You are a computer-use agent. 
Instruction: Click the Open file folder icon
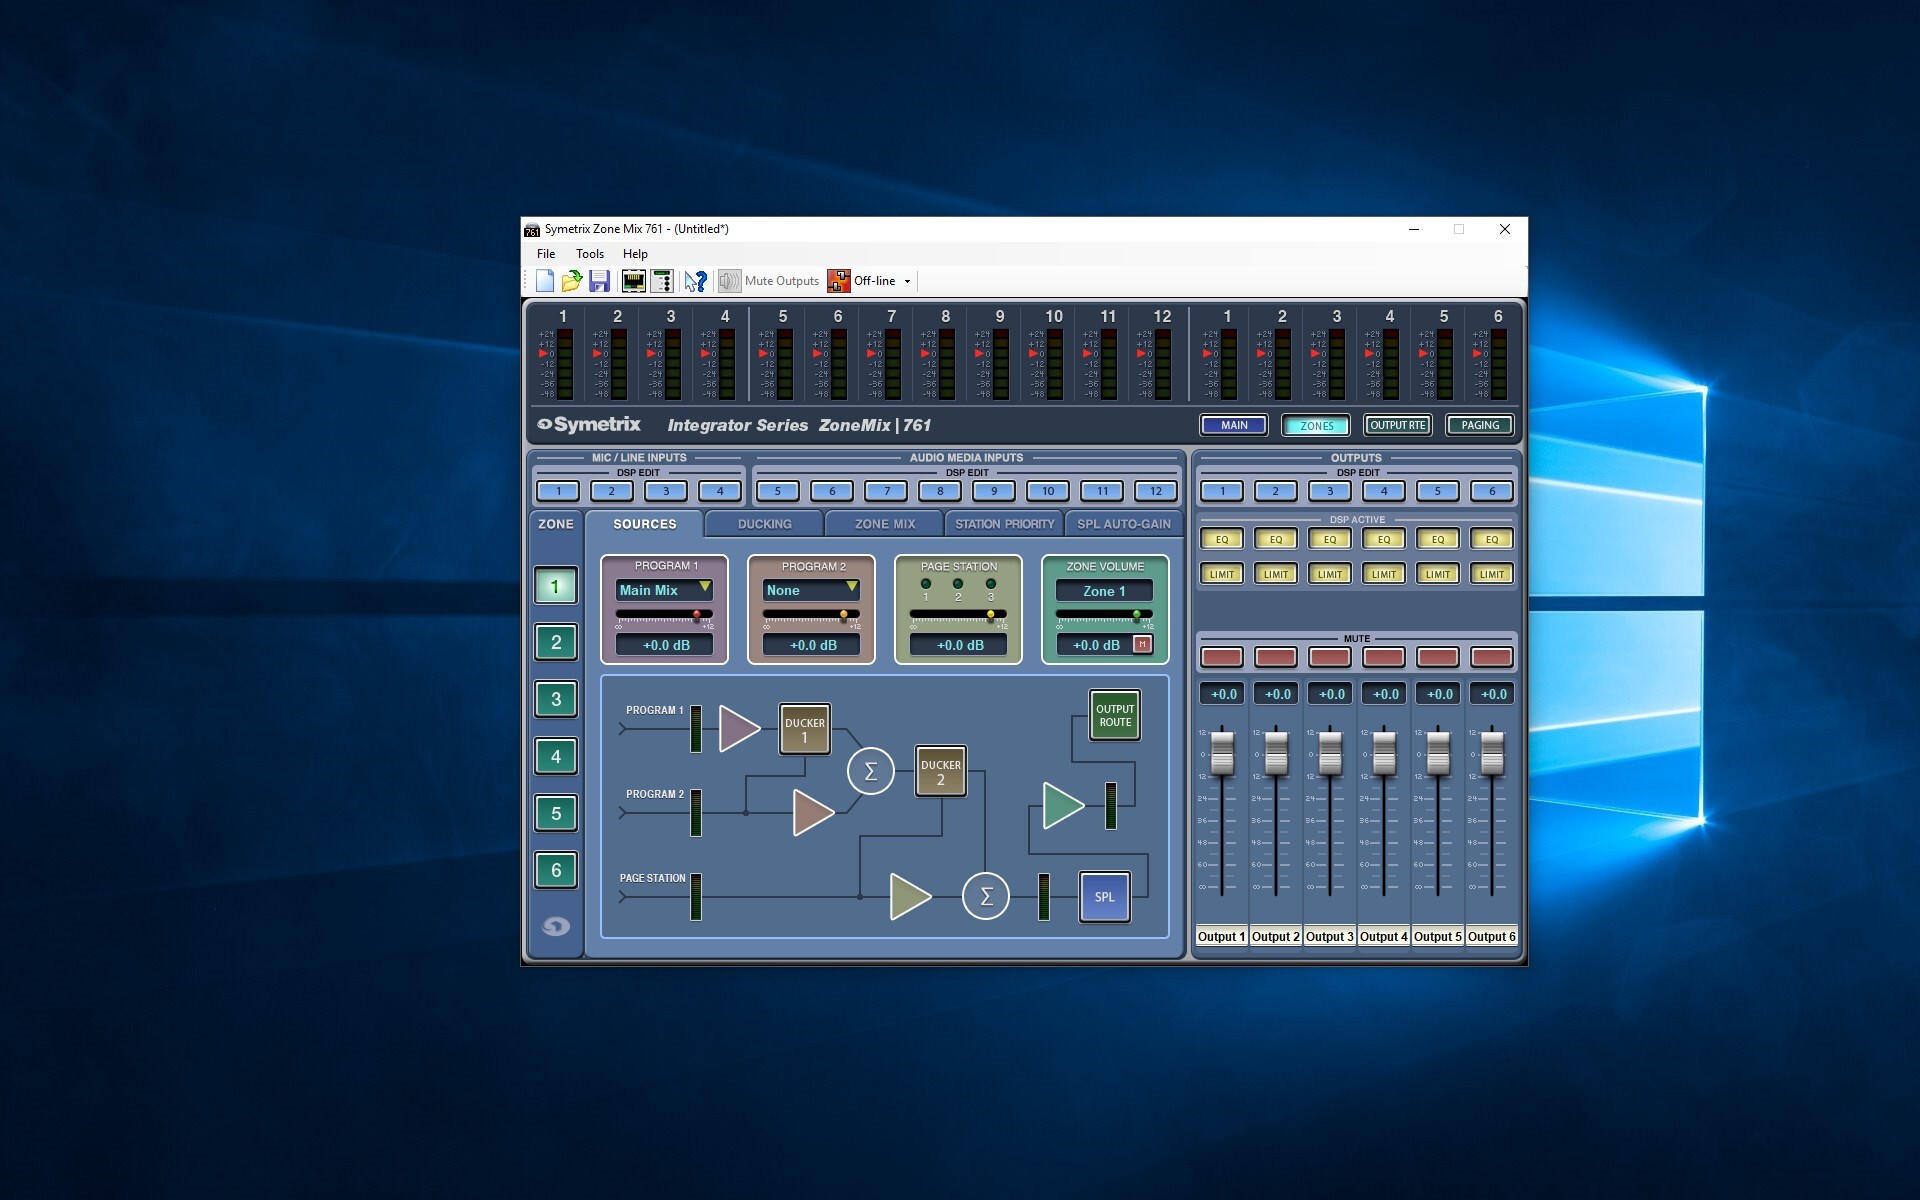point(572,281)
